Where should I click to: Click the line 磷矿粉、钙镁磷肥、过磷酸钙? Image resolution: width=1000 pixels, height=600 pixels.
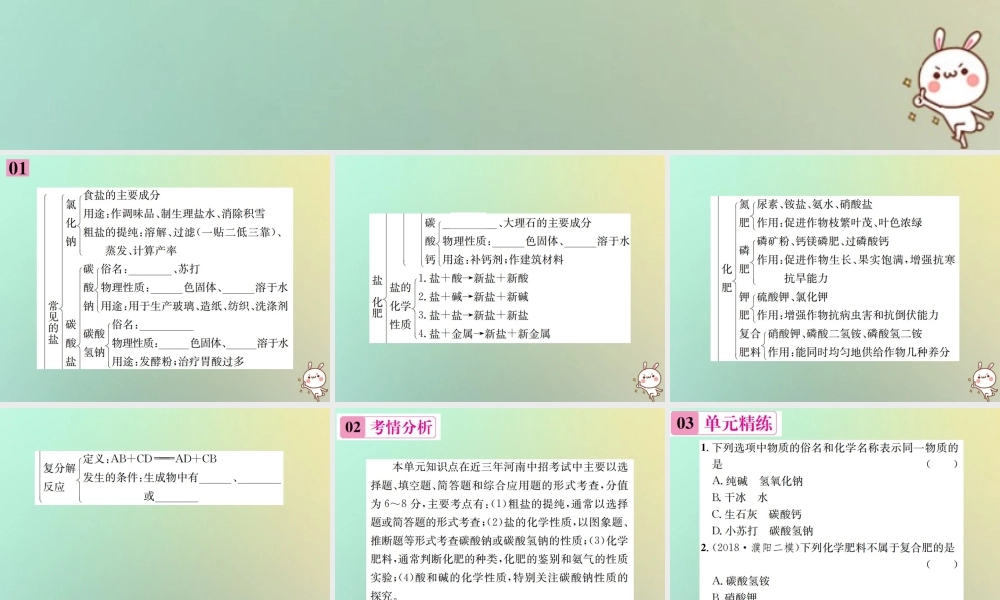[x=823, y=241]
